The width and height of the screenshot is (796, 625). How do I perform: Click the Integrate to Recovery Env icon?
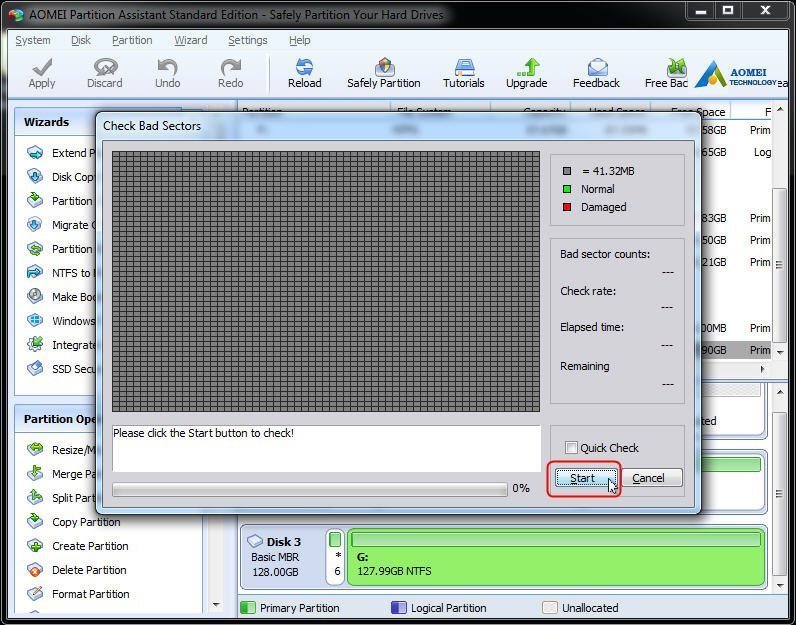[35, 344]
